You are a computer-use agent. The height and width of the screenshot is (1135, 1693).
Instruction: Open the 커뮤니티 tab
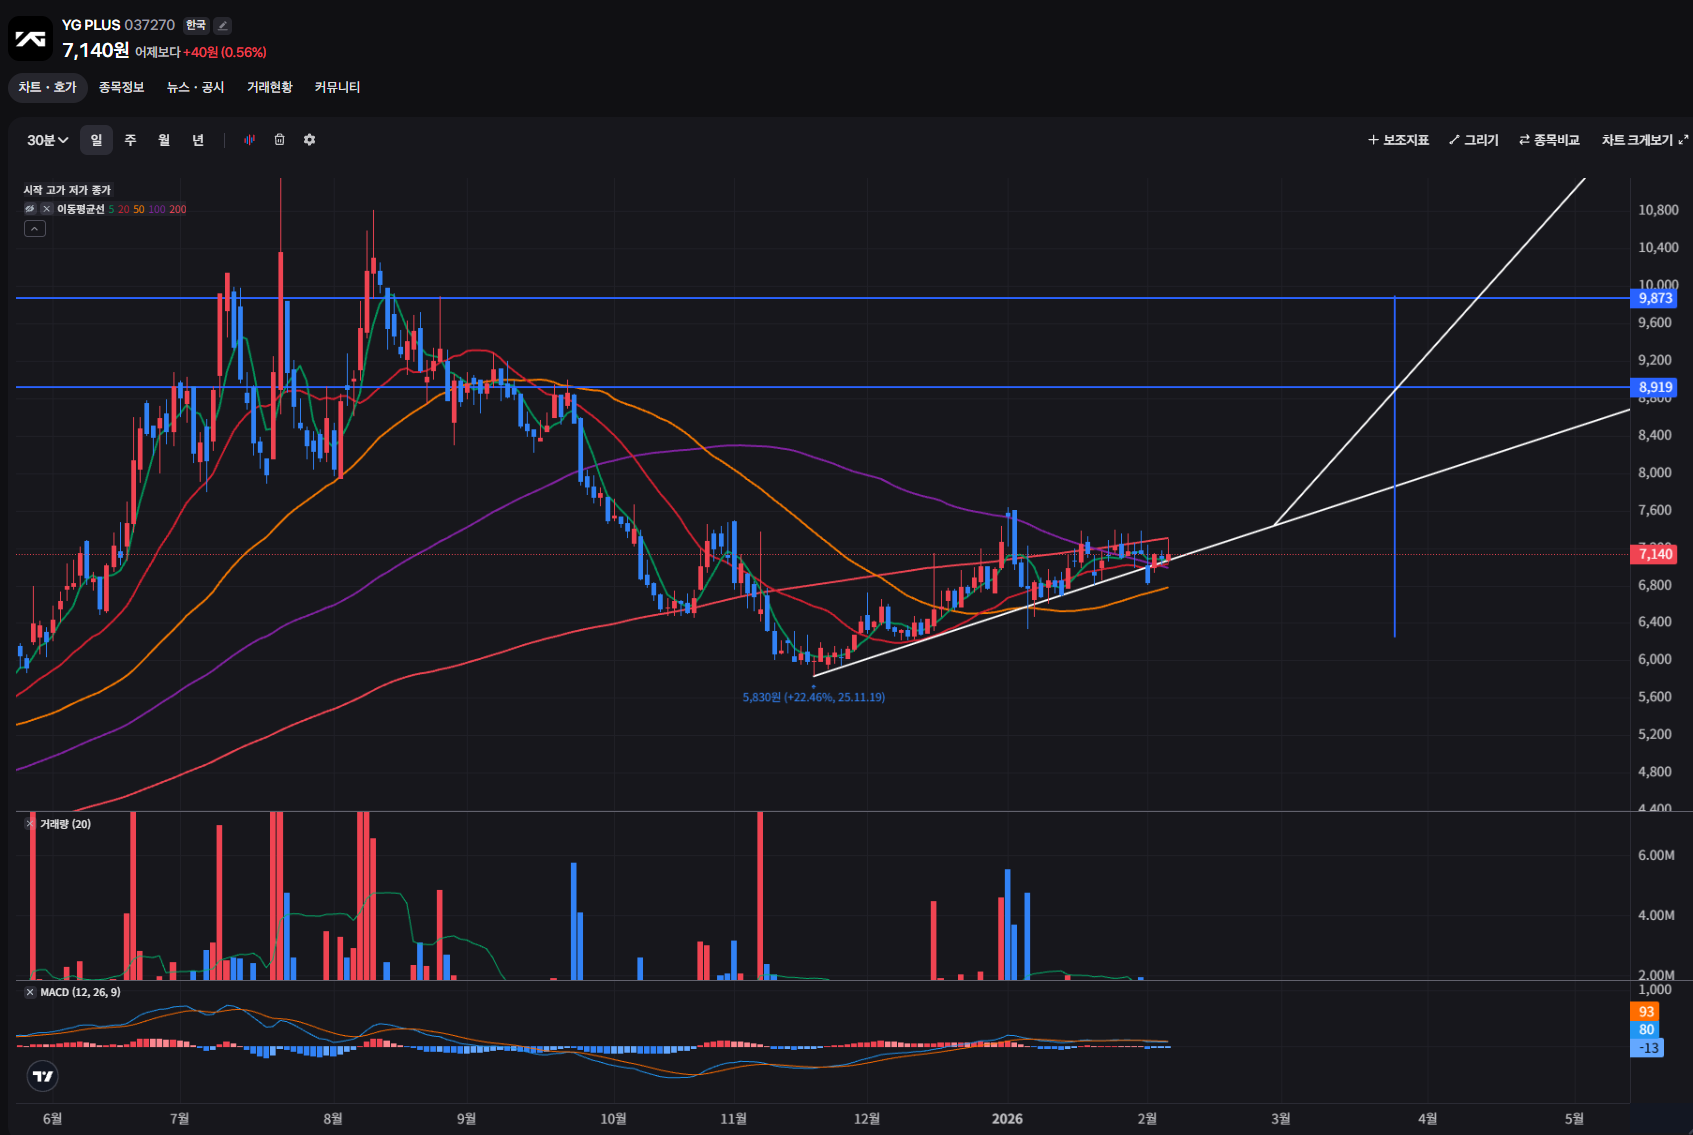click(337, 87)
